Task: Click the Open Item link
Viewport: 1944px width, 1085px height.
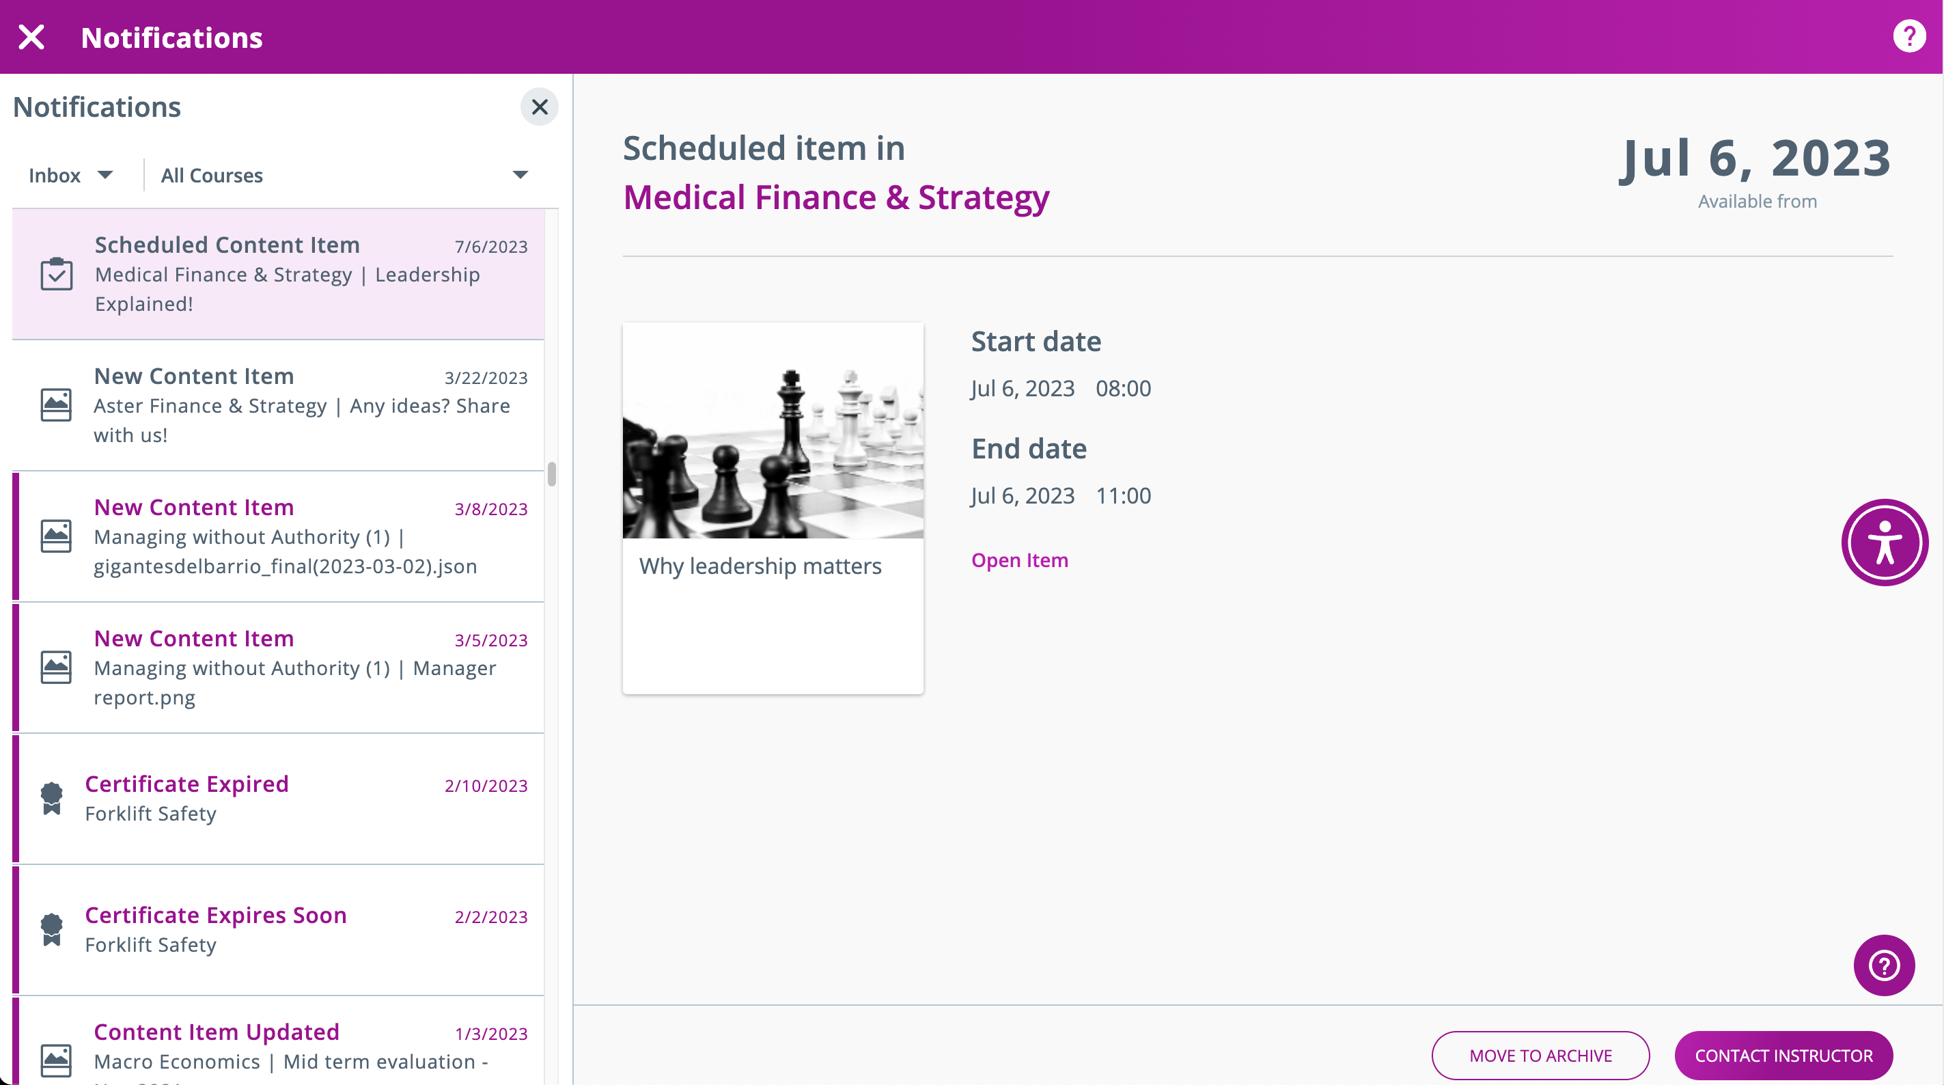Action: click(1019, 560)
